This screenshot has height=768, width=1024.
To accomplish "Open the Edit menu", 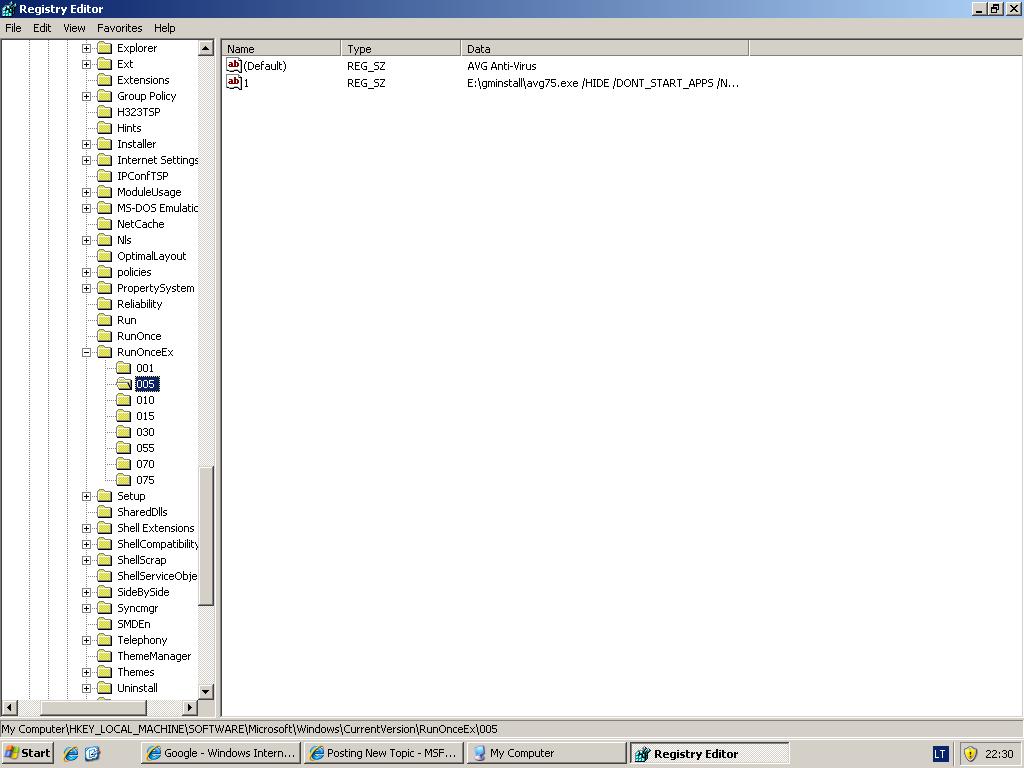I will pyautogui.click(x=42, y=28).
